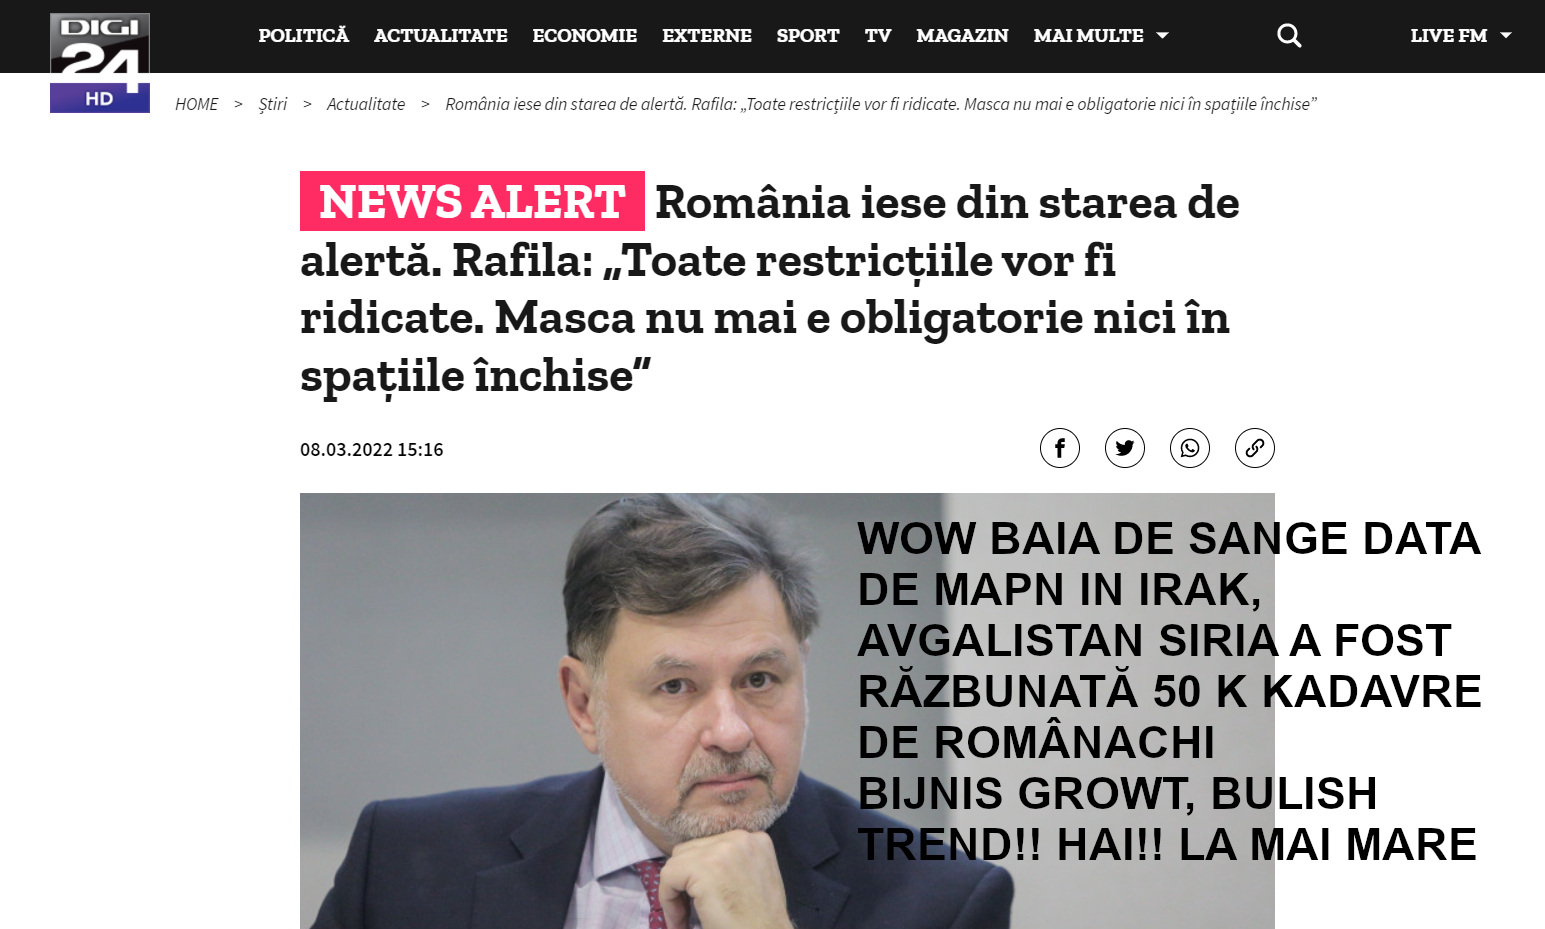Open the Actualitate menu section
The image size is (1545, 929).
point(441,36)
